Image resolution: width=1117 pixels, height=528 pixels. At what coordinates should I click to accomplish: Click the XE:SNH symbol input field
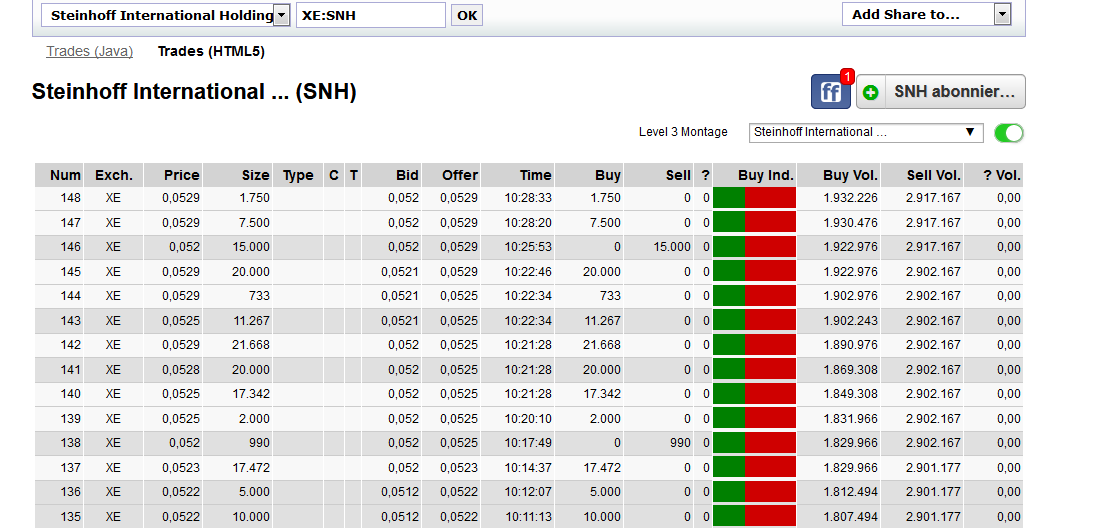(x=370, y=15)
